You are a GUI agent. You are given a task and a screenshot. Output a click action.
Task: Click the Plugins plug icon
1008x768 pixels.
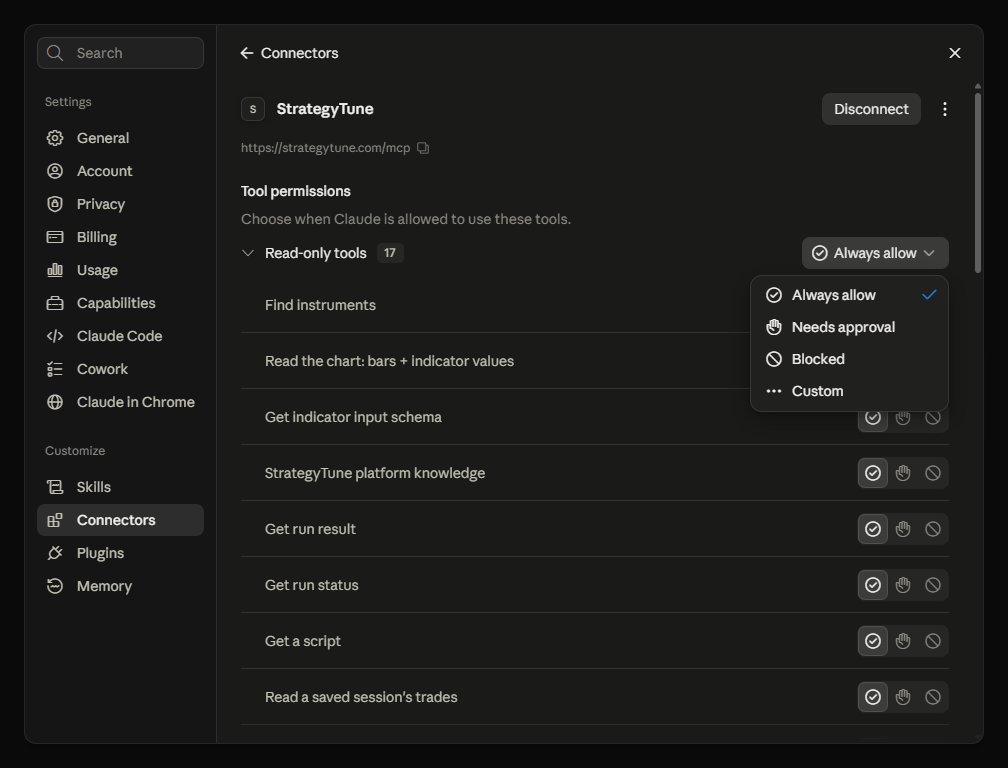55,553
